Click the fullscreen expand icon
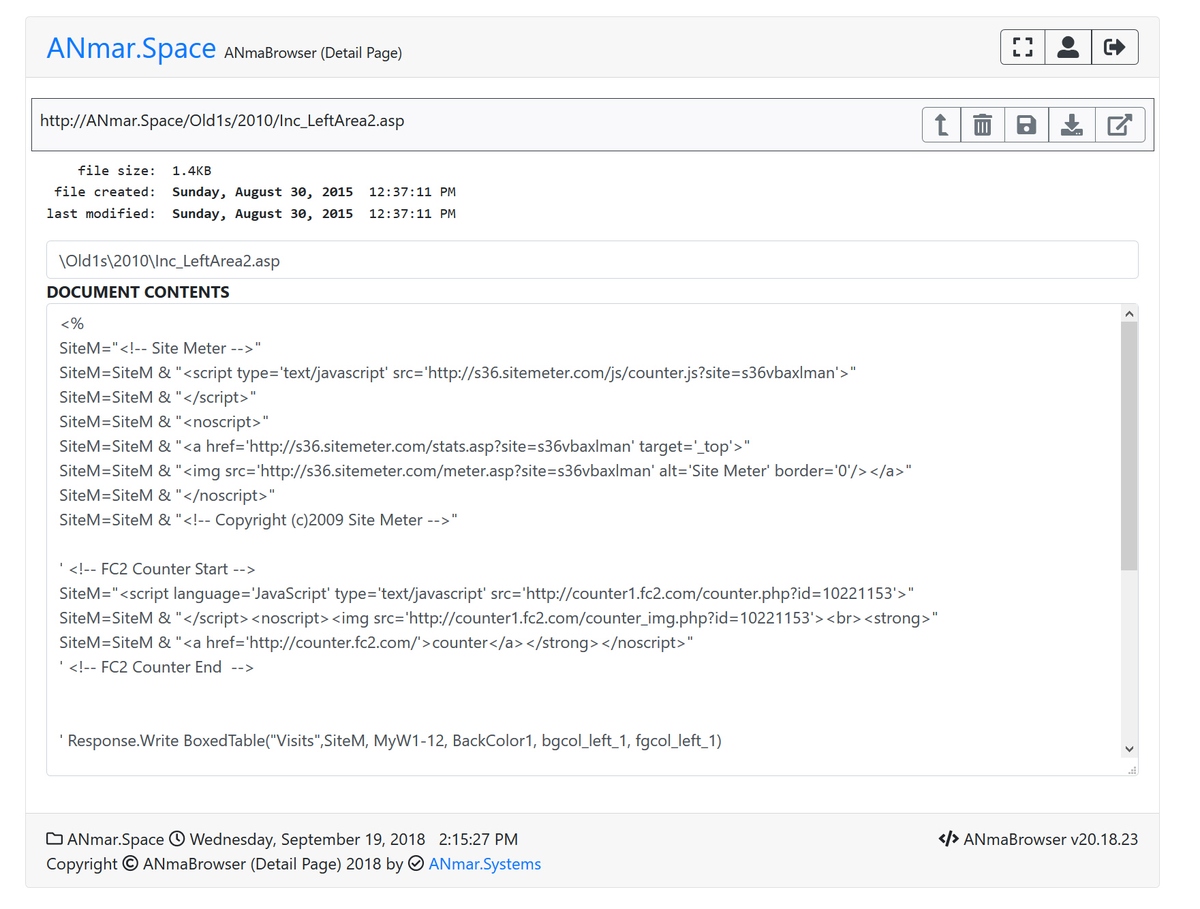The image size is (1200, 909). tap(1022, 47)
